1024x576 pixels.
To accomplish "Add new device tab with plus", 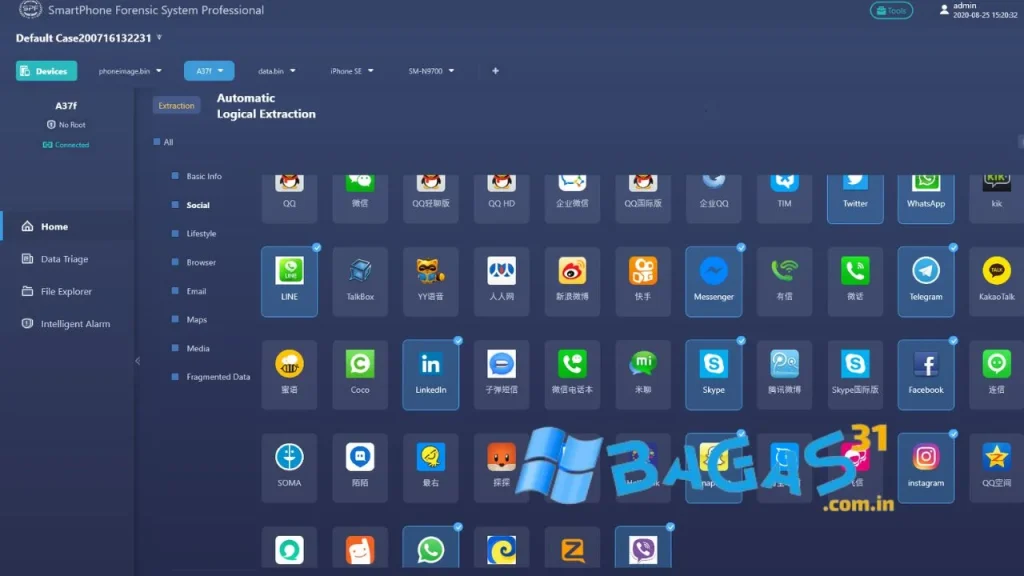I will pyautogui.click(x=495, y=71).
